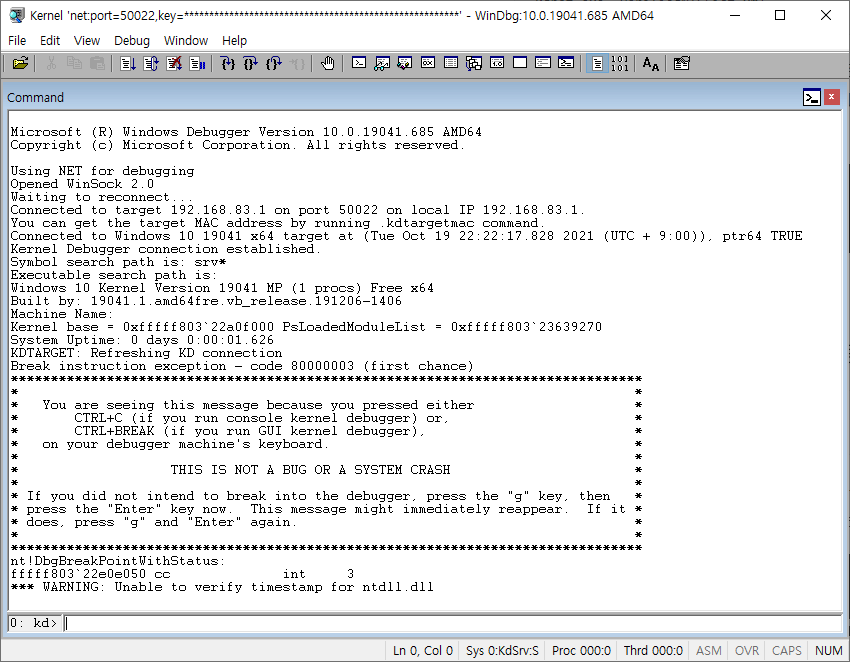
Task: Open the Memory window icon
Action: point(451,63)
